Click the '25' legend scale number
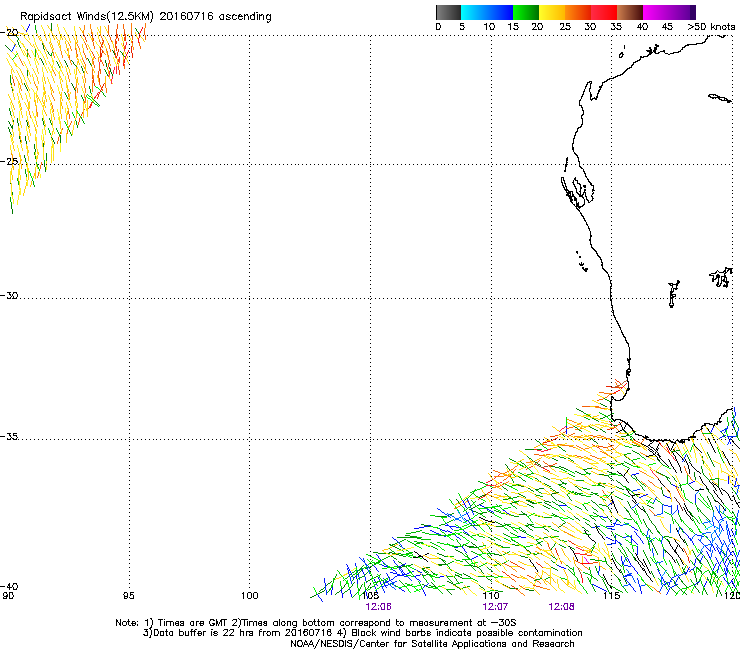This screenshot has height=650, width=740. [x=565, y=27]
